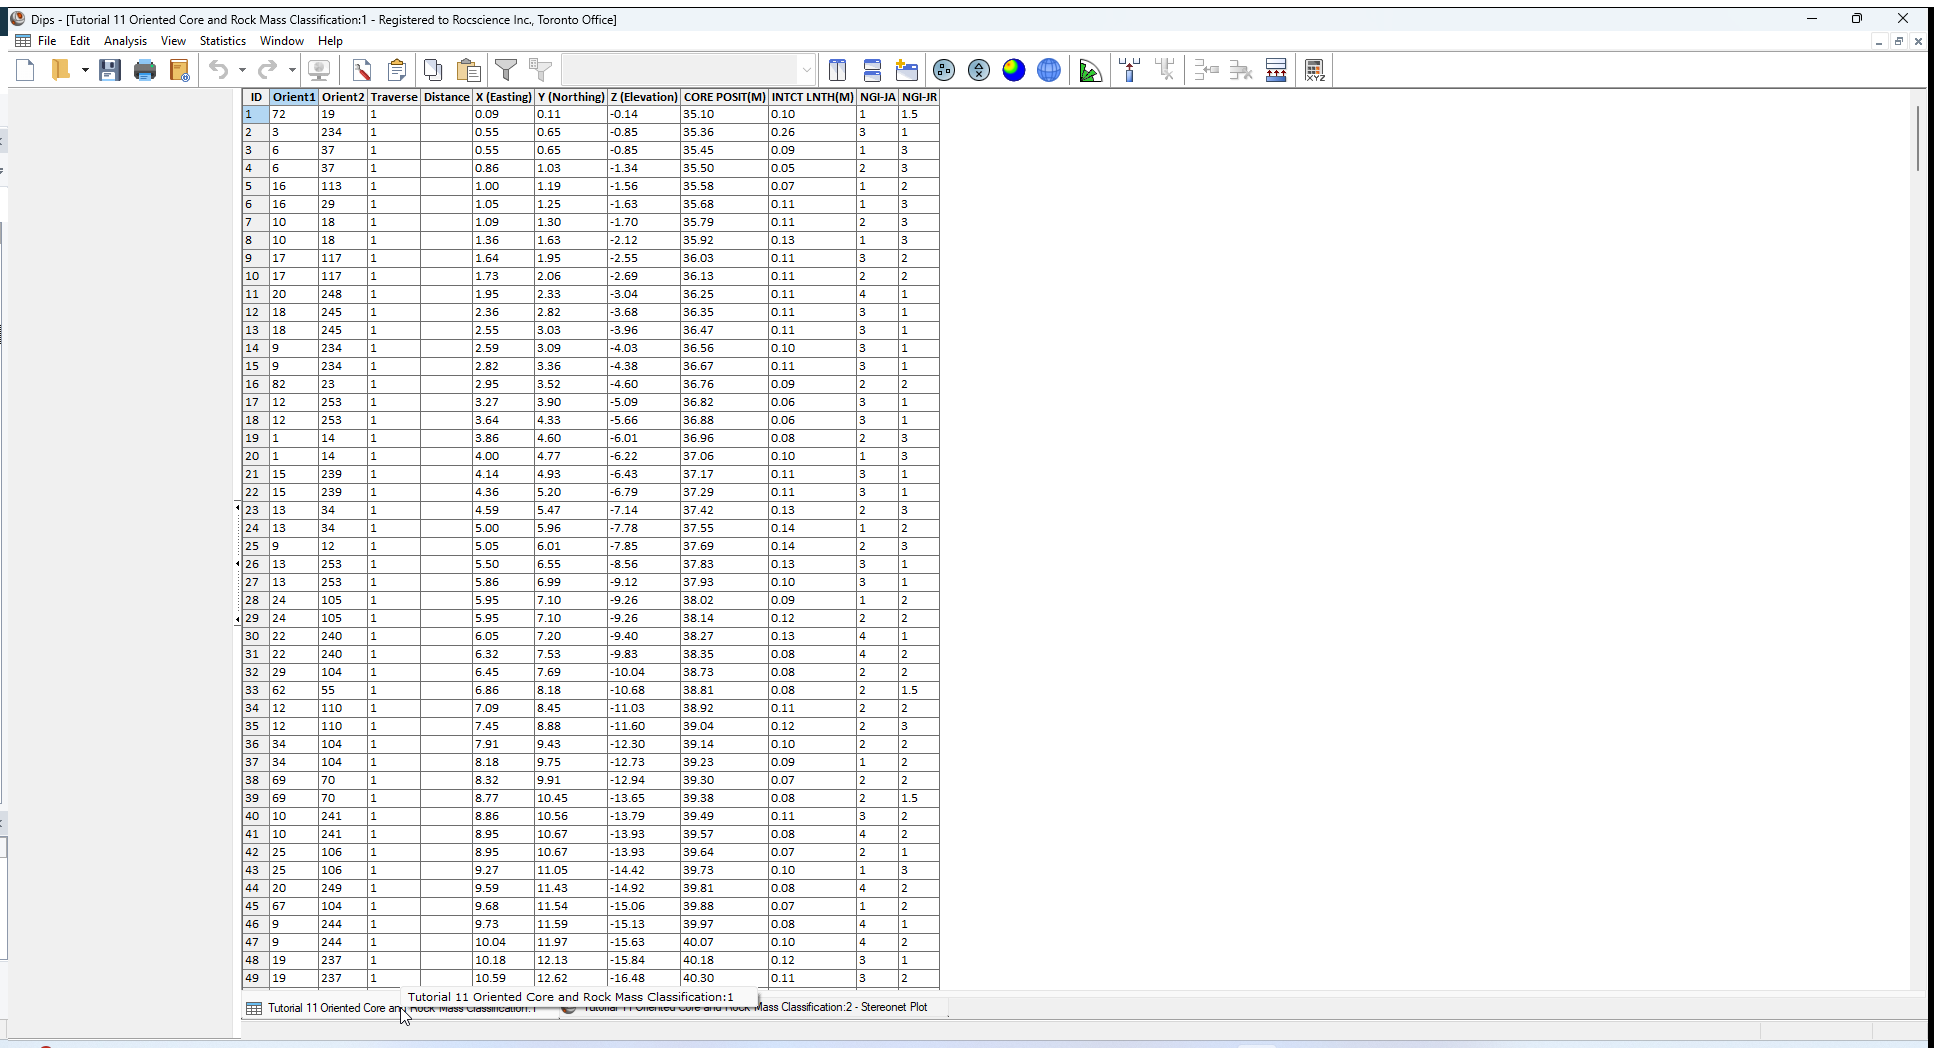
Task: Copy the selected cells
Action: 433,70
